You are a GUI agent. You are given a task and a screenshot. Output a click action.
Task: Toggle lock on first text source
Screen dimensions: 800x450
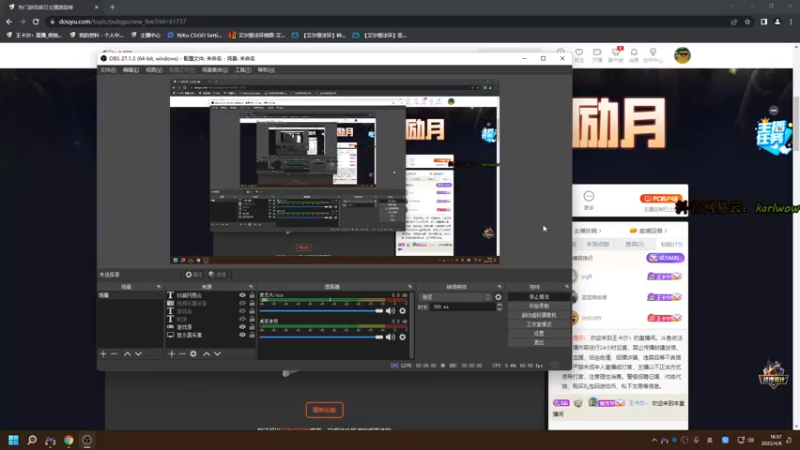[252, 295]
